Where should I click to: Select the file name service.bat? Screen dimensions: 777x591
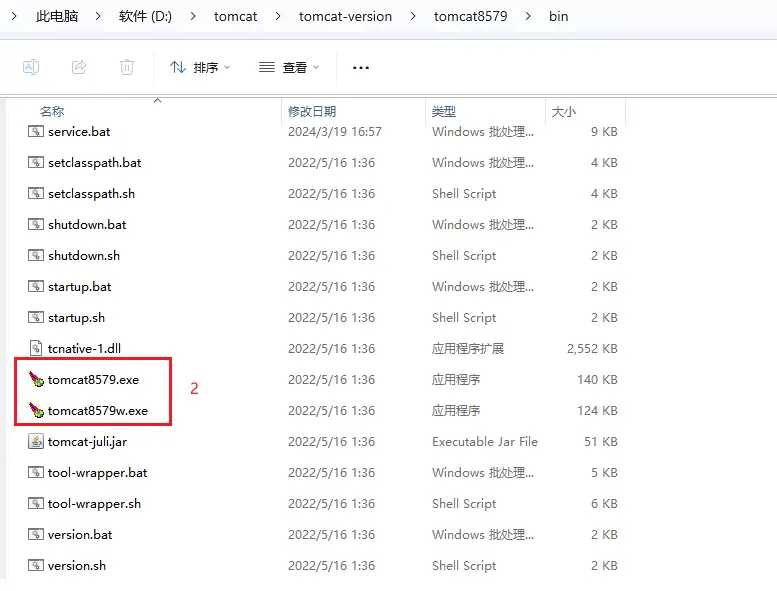[x=79, y=131]
